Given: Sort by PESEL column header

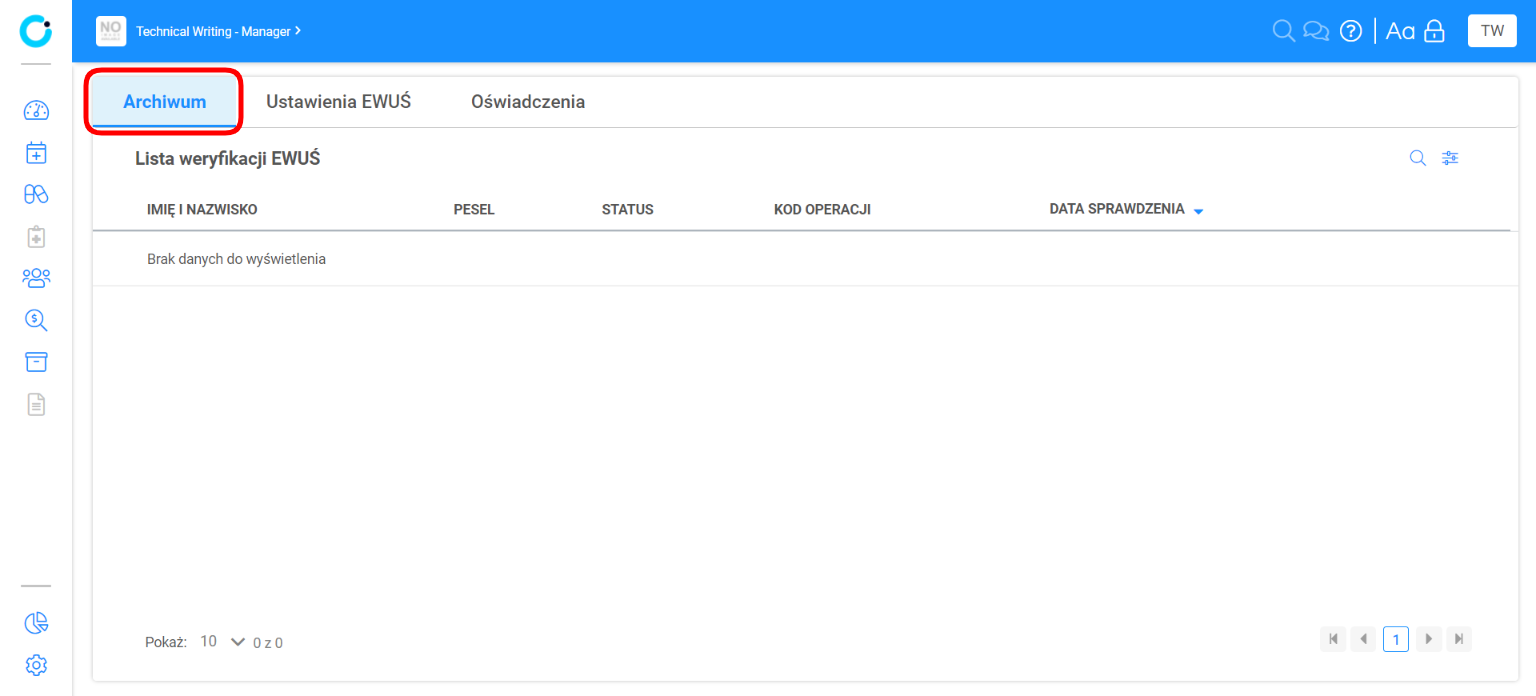Looking at the screenshot, I should pos(474,210).
